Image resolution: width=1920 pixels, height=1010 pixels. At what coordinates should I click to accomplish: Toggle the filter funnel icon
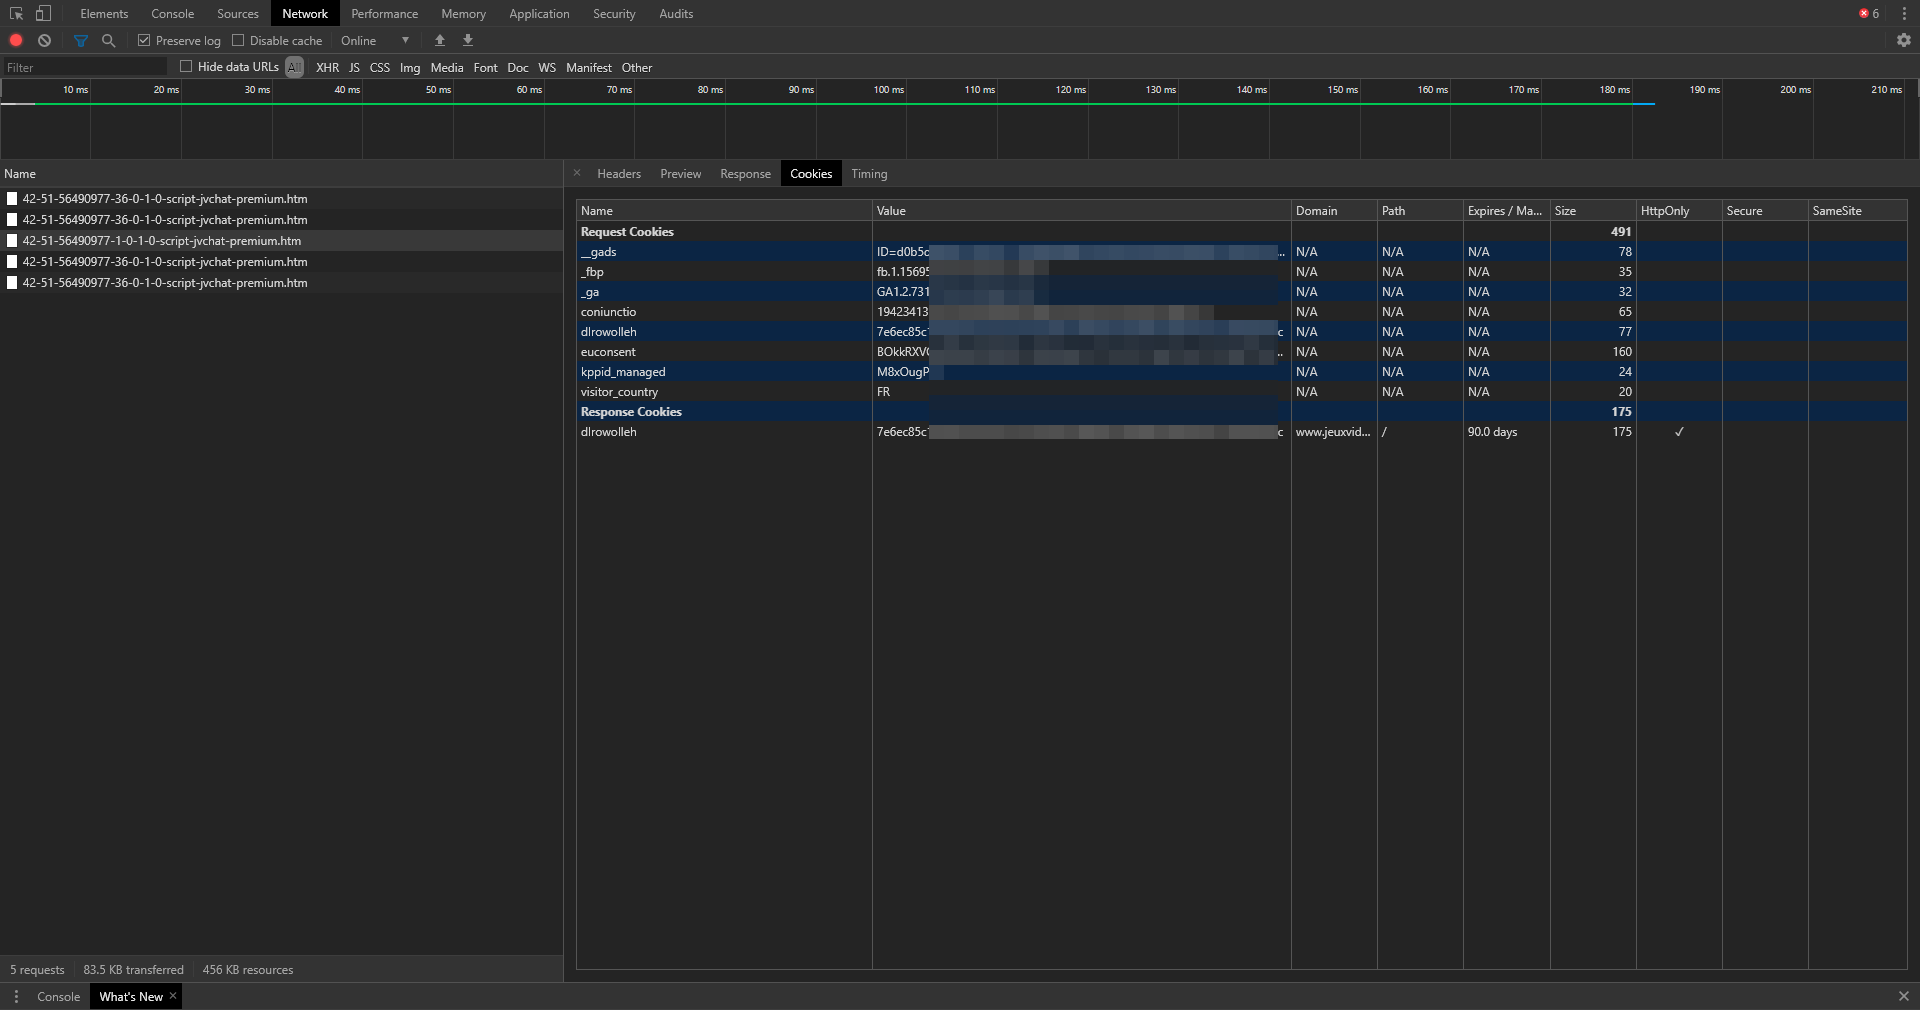pyautogui.click(x=81, y=41)
